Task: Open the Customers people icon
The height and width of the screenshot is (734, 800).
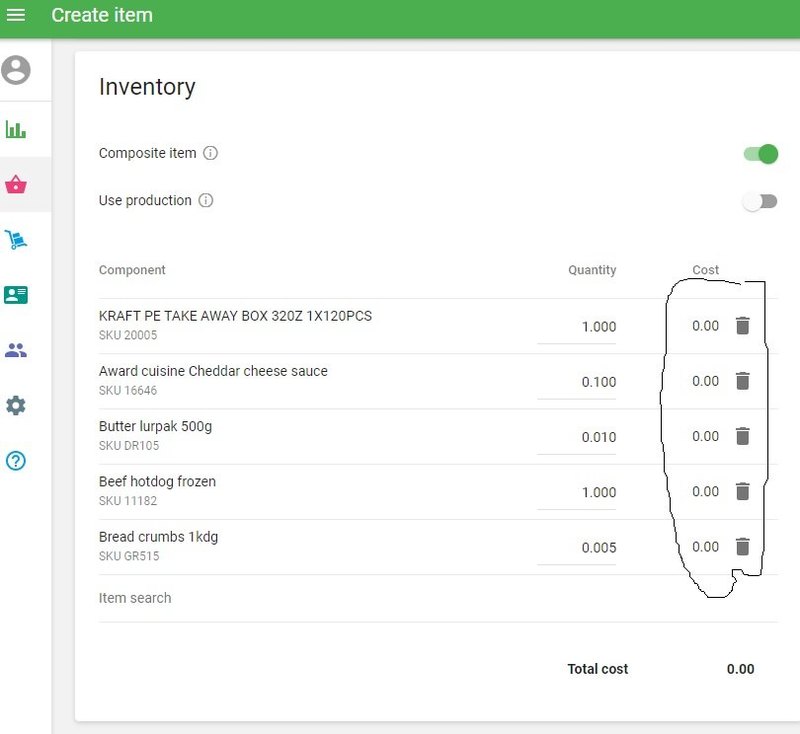Action: (x=16, y=351)
